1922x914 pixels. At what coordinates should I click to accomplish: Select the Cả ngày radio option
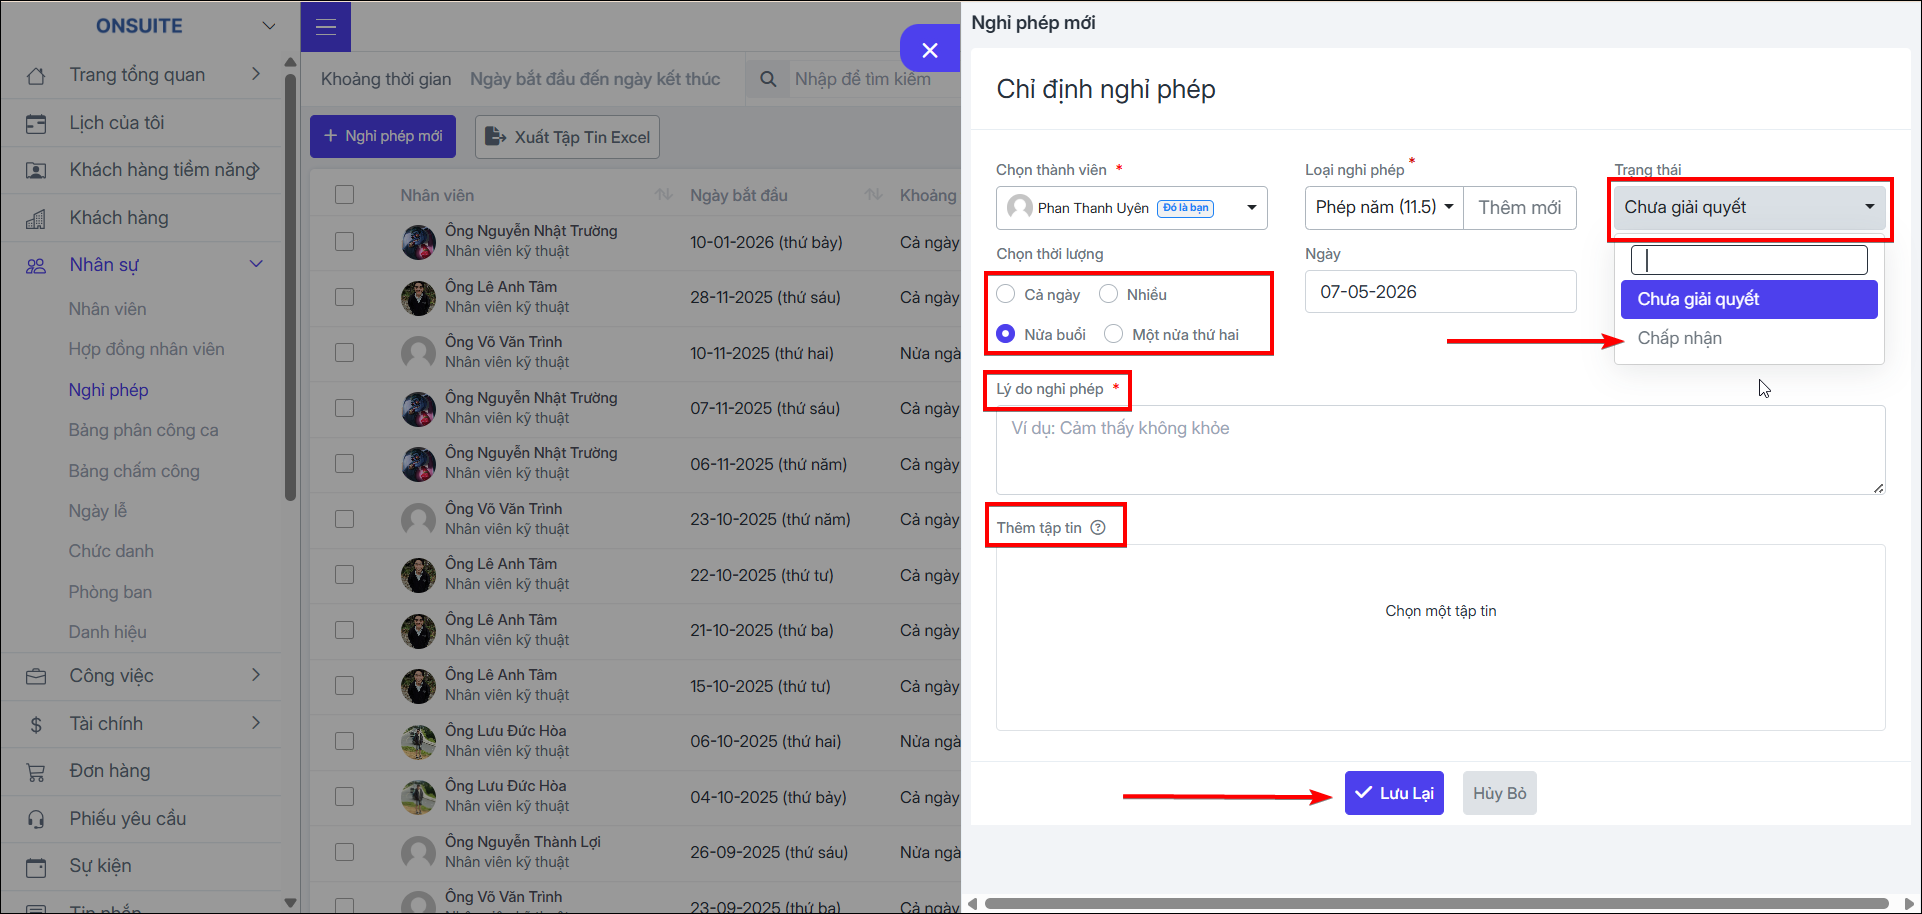1006,294
